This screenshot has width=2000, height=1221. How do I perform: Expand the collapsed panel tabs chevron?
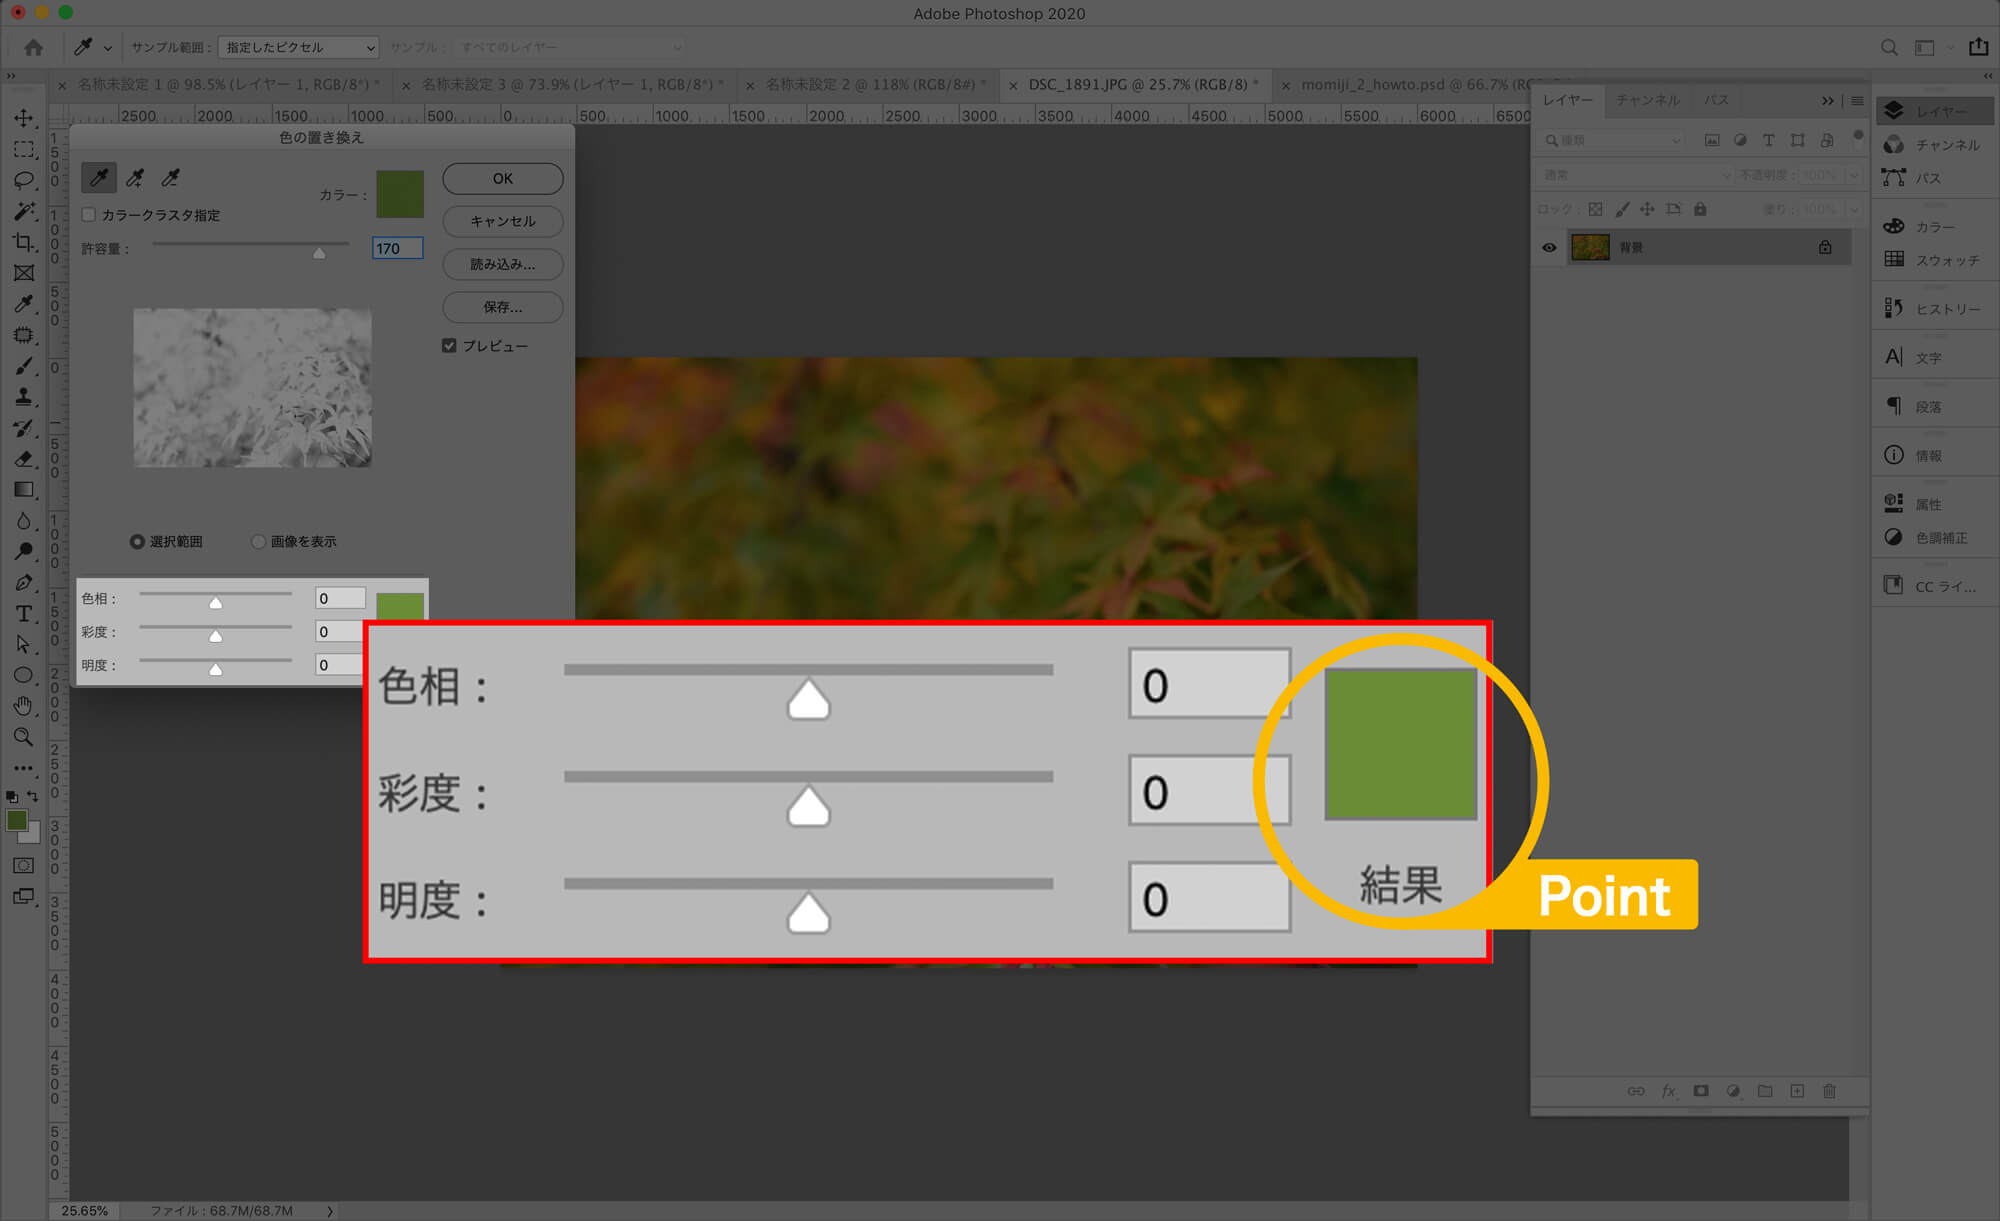click(x=1827, y=100)
